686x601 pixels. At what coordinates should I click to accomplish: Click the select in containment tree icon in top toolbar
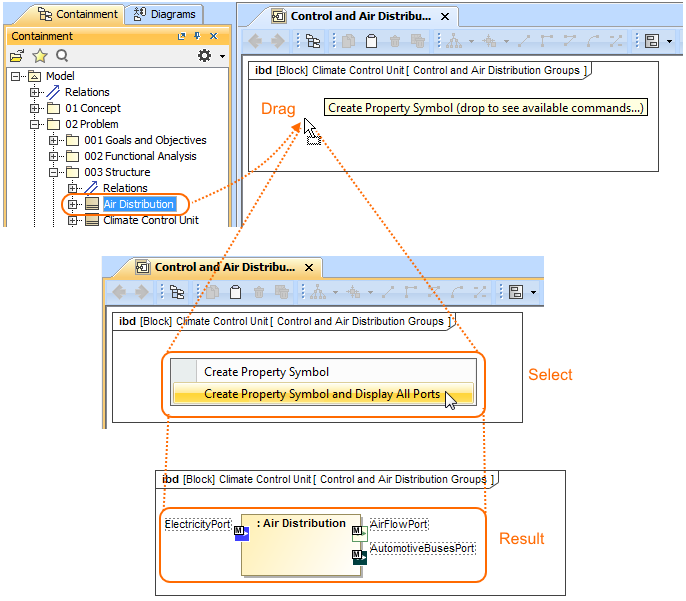point(313,41)
